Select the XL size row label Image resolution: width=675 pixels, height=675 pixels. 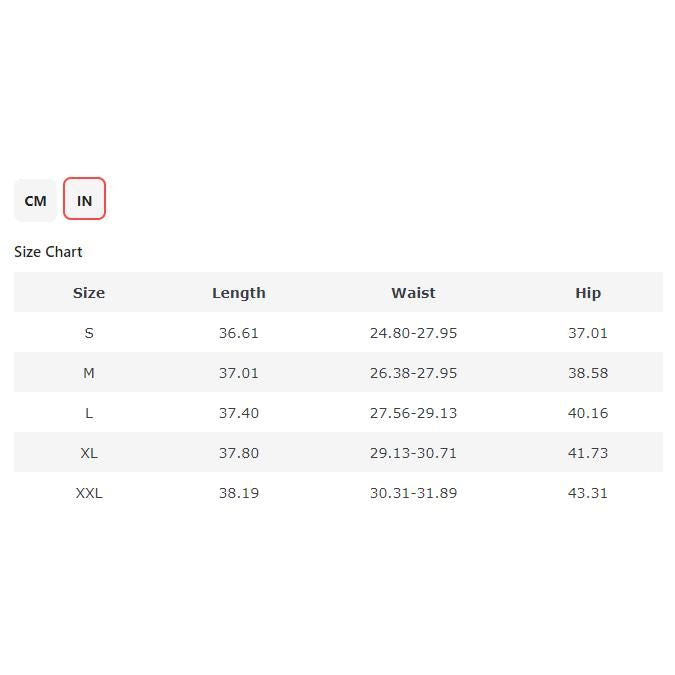click(89, 453)
